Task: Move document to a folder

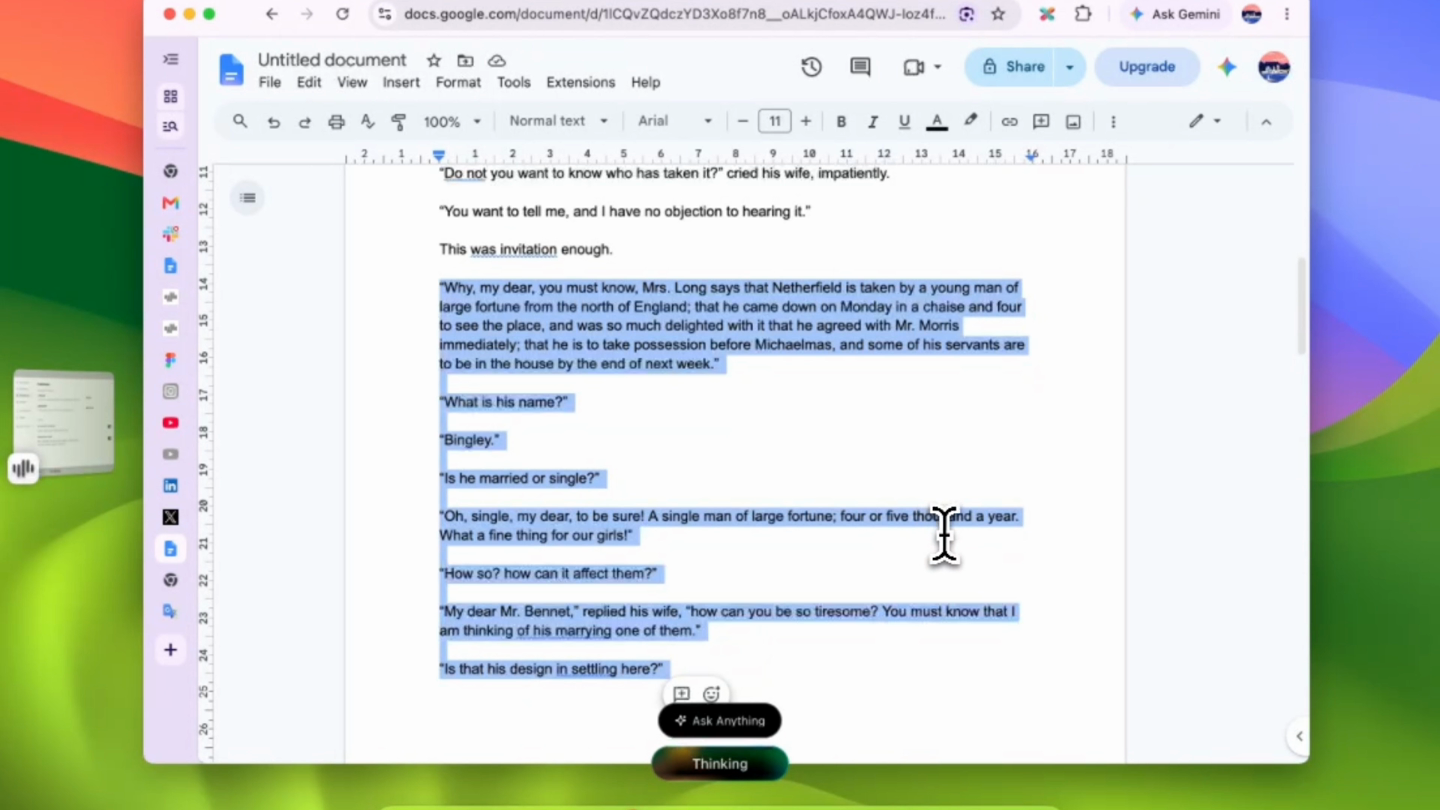Action: (x=465, y=61)
